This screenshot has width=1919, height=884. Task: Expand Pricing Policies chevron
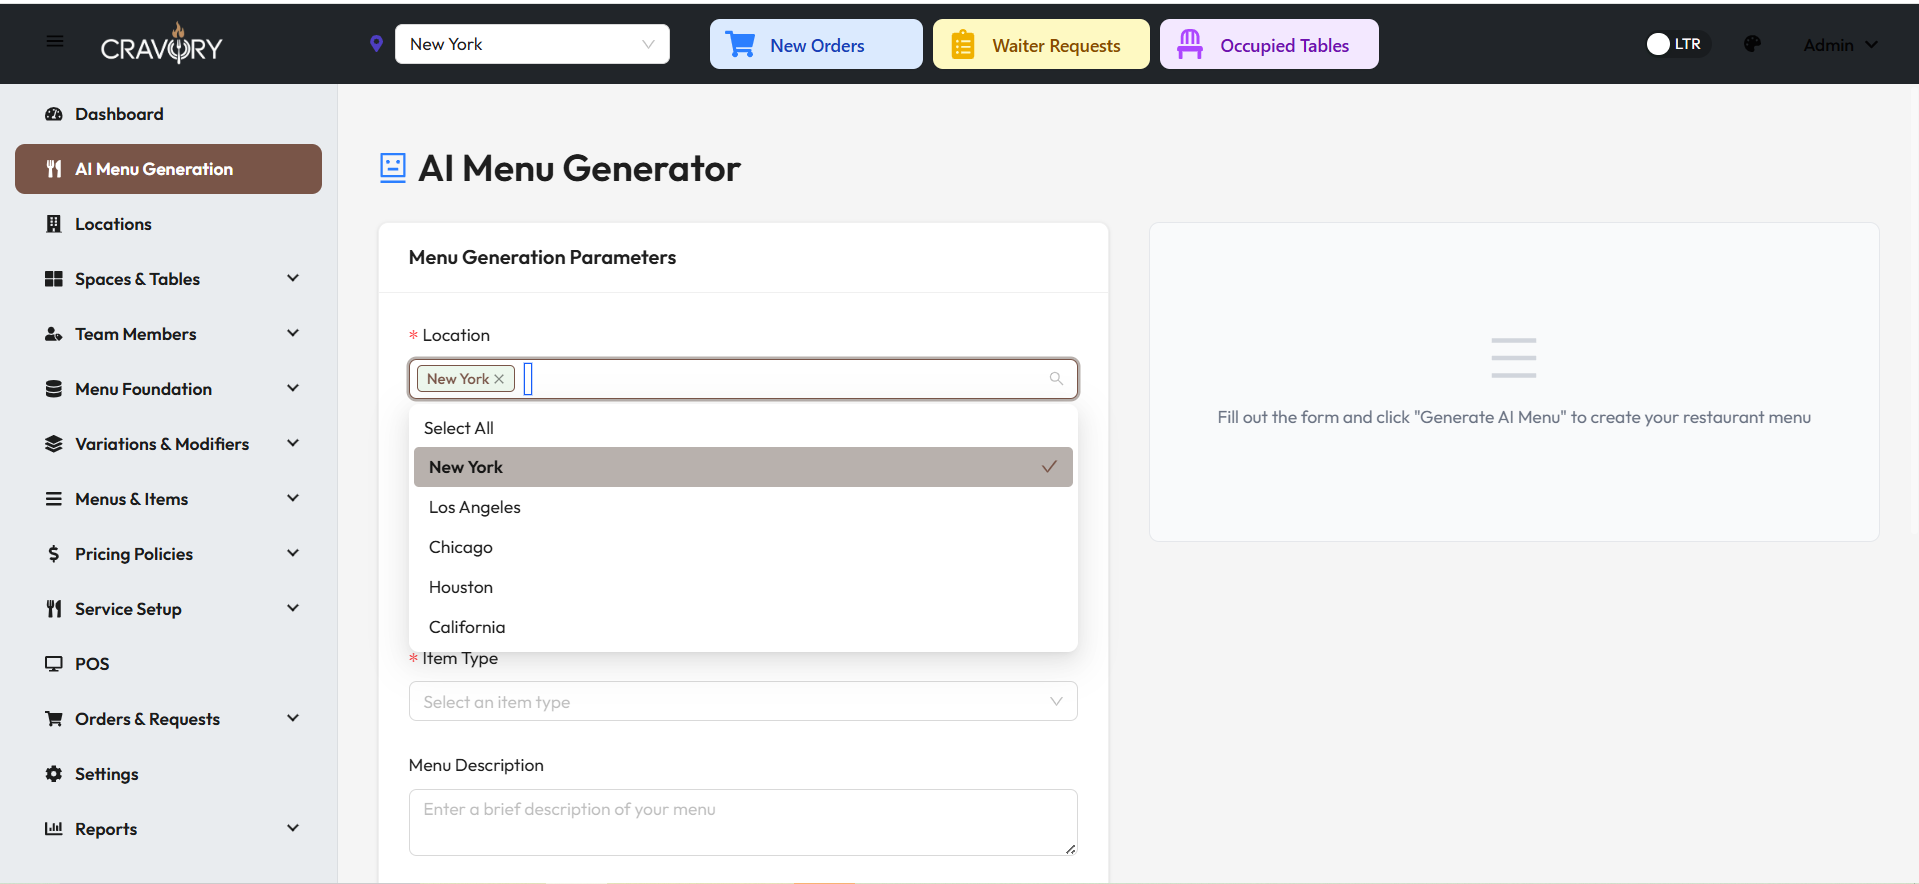tap(293, 553)
